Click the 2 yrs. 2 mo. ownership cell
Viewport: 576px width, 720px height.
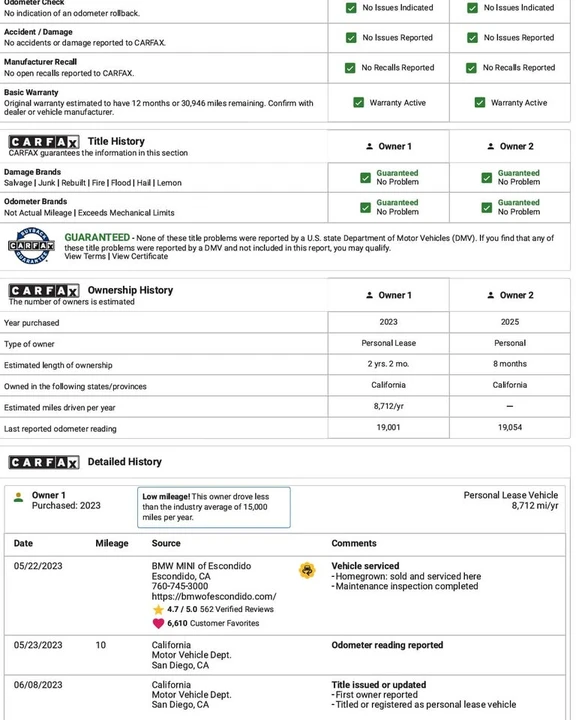pos(389,364)
